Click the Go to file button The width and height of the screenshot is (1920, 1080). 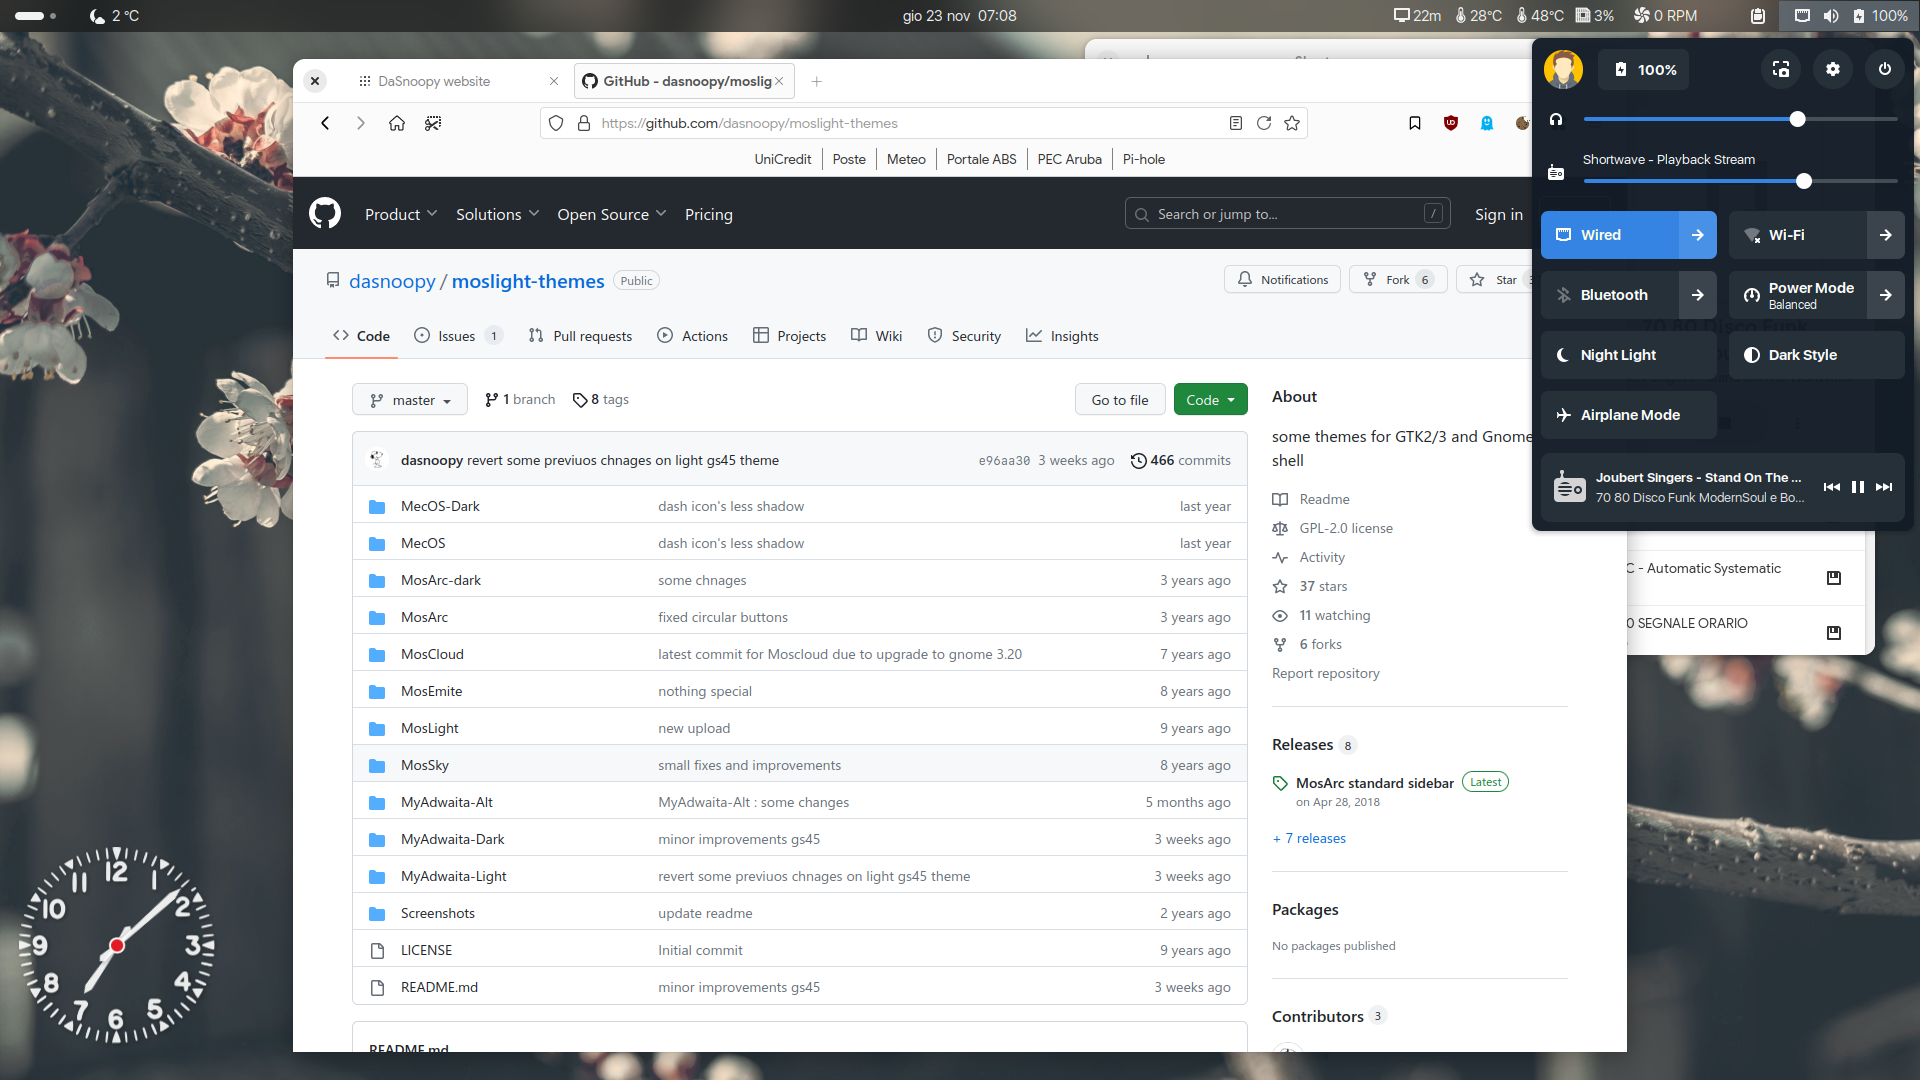[x=1120, y=400]
